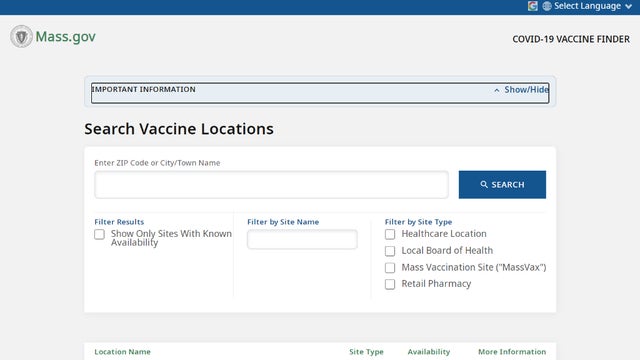Toggle the Important Information Show/Hide expander

pos(522,89)
